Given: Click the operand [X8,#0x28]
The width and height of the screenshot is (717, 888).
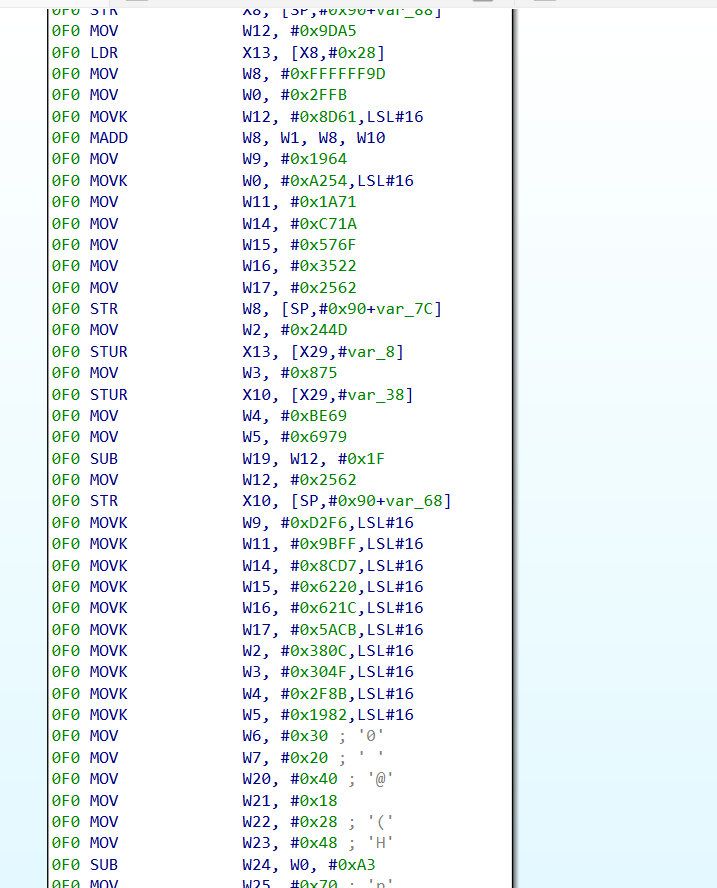Looking at the screenshot, I should tap(338, 53).
